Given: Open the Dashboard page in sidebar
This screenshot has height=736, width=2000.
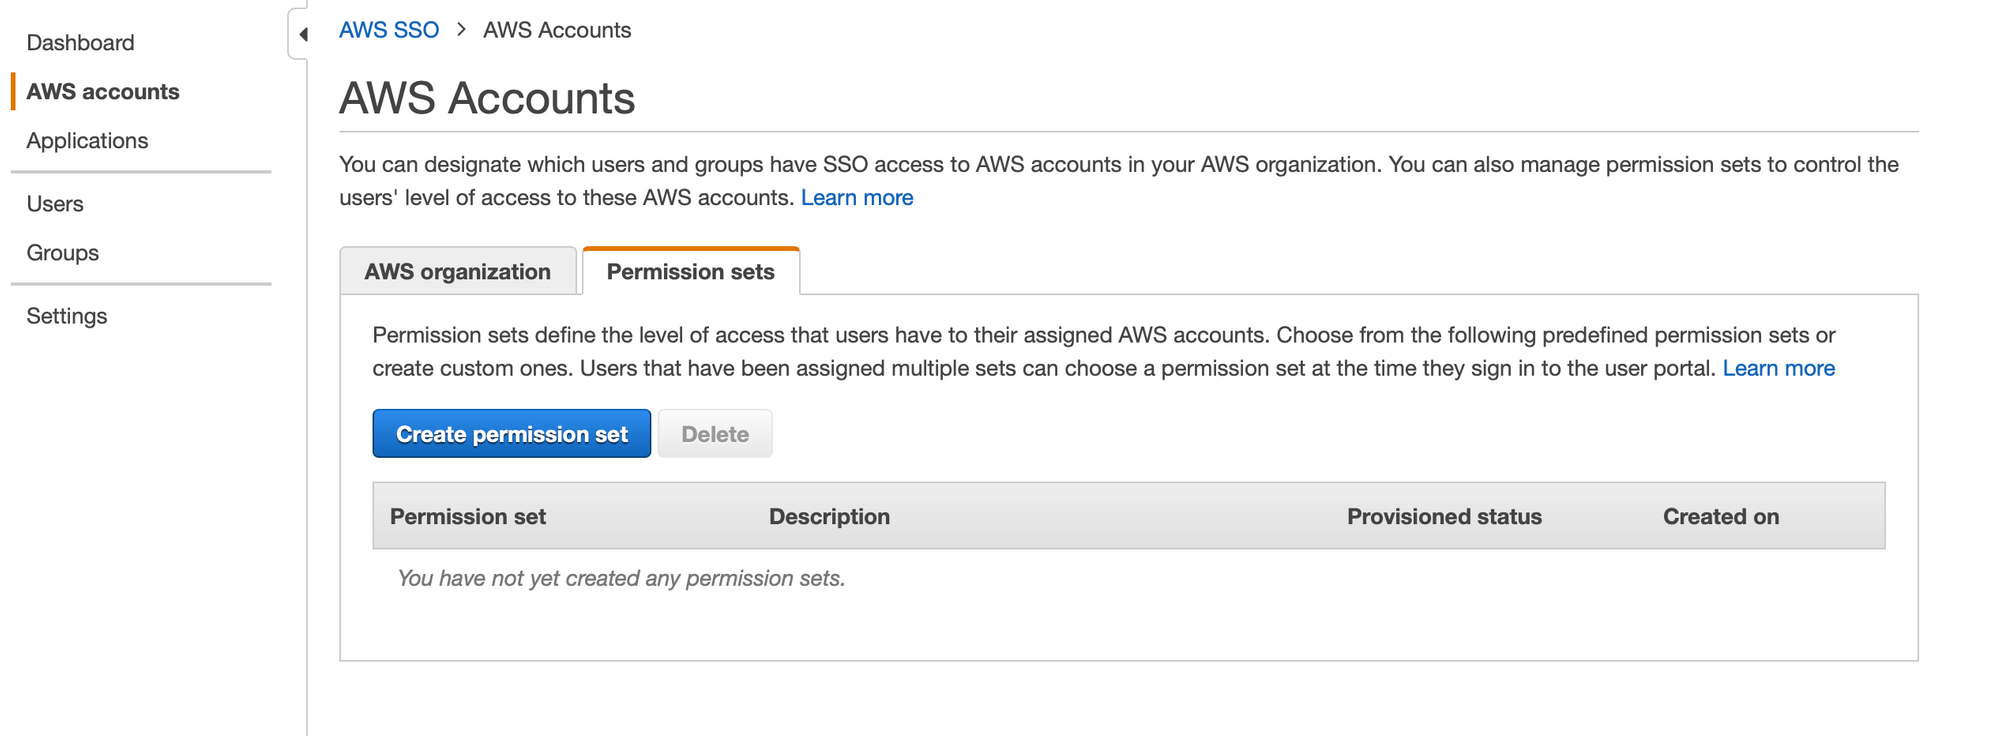Looking at the screenshot, I should (80, 43).
